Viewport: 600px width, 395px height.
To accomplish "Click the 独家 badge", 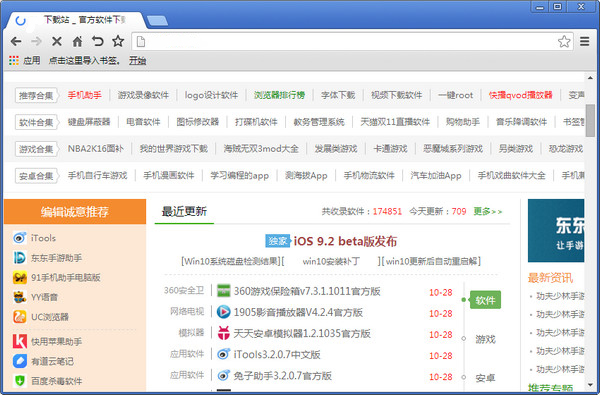I will tap(277, 241).
